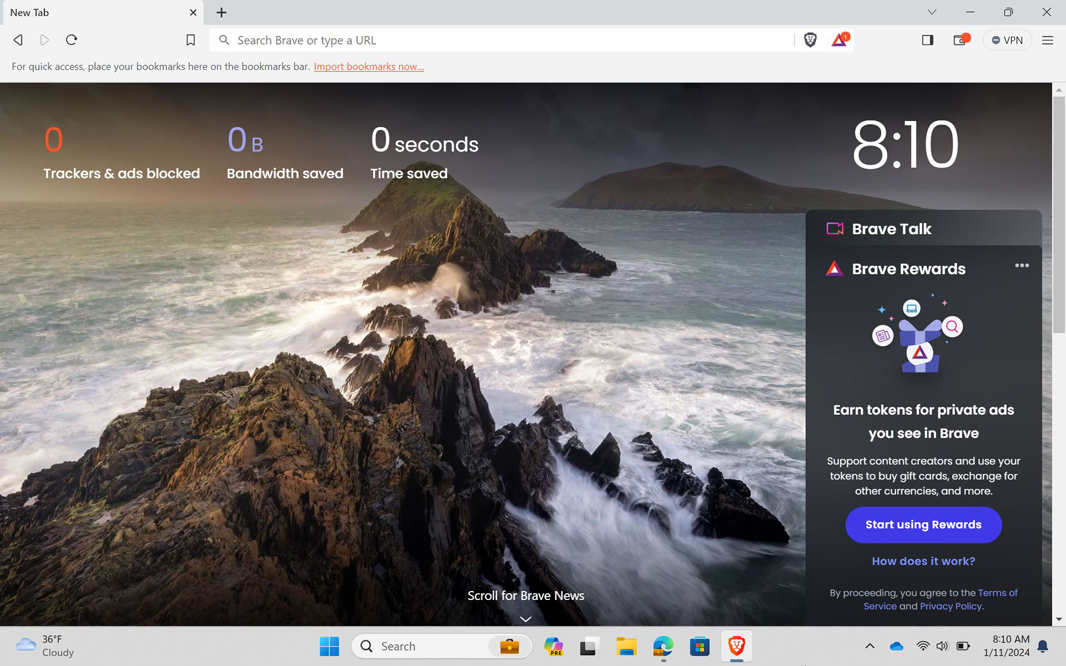The width and height of the screenshot is (1066, 666).
Task: Reload the page
Action: click(71, 40)
